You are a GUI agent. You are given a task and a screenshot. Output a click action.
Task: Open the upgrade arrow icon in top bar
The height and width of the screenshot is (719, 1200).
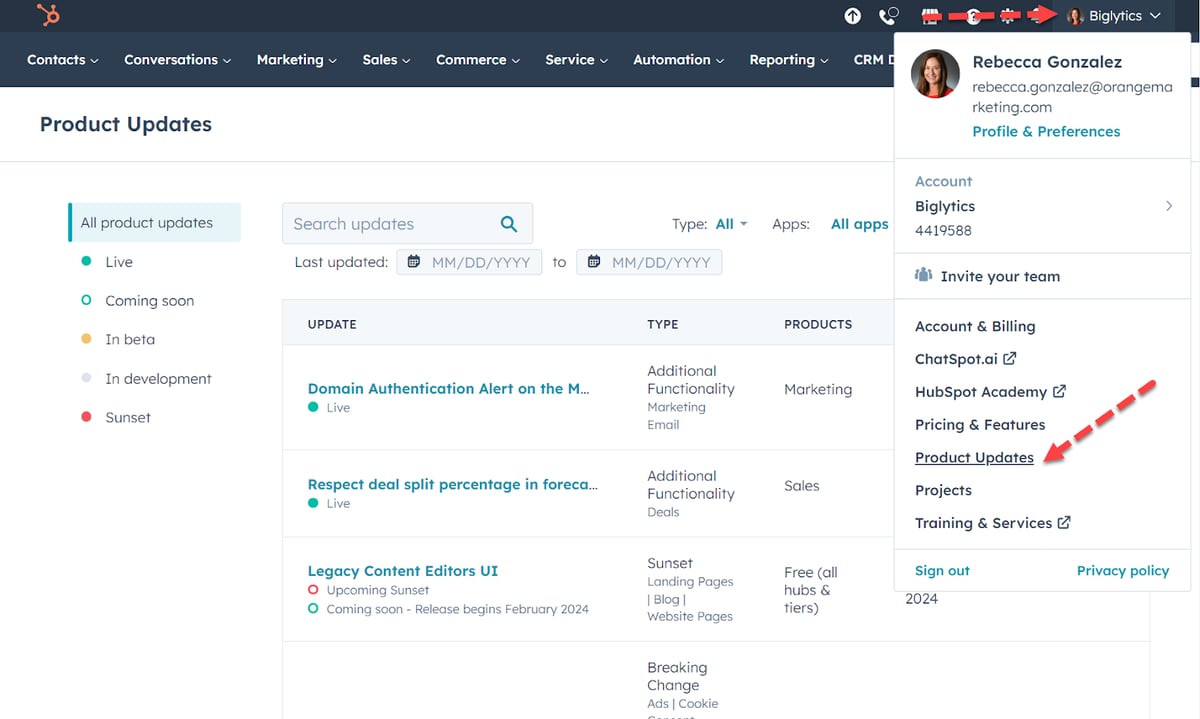point(852,15)
